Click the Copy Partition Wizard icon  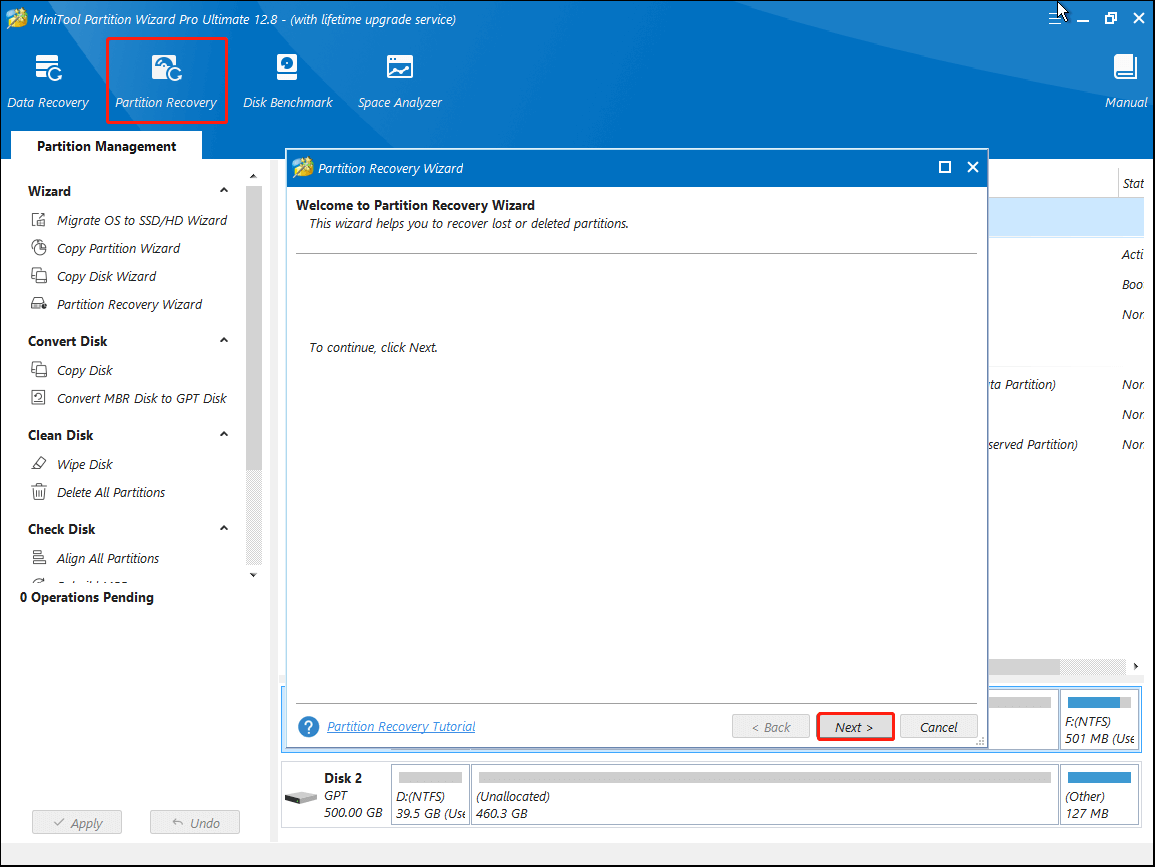[38, 248]
